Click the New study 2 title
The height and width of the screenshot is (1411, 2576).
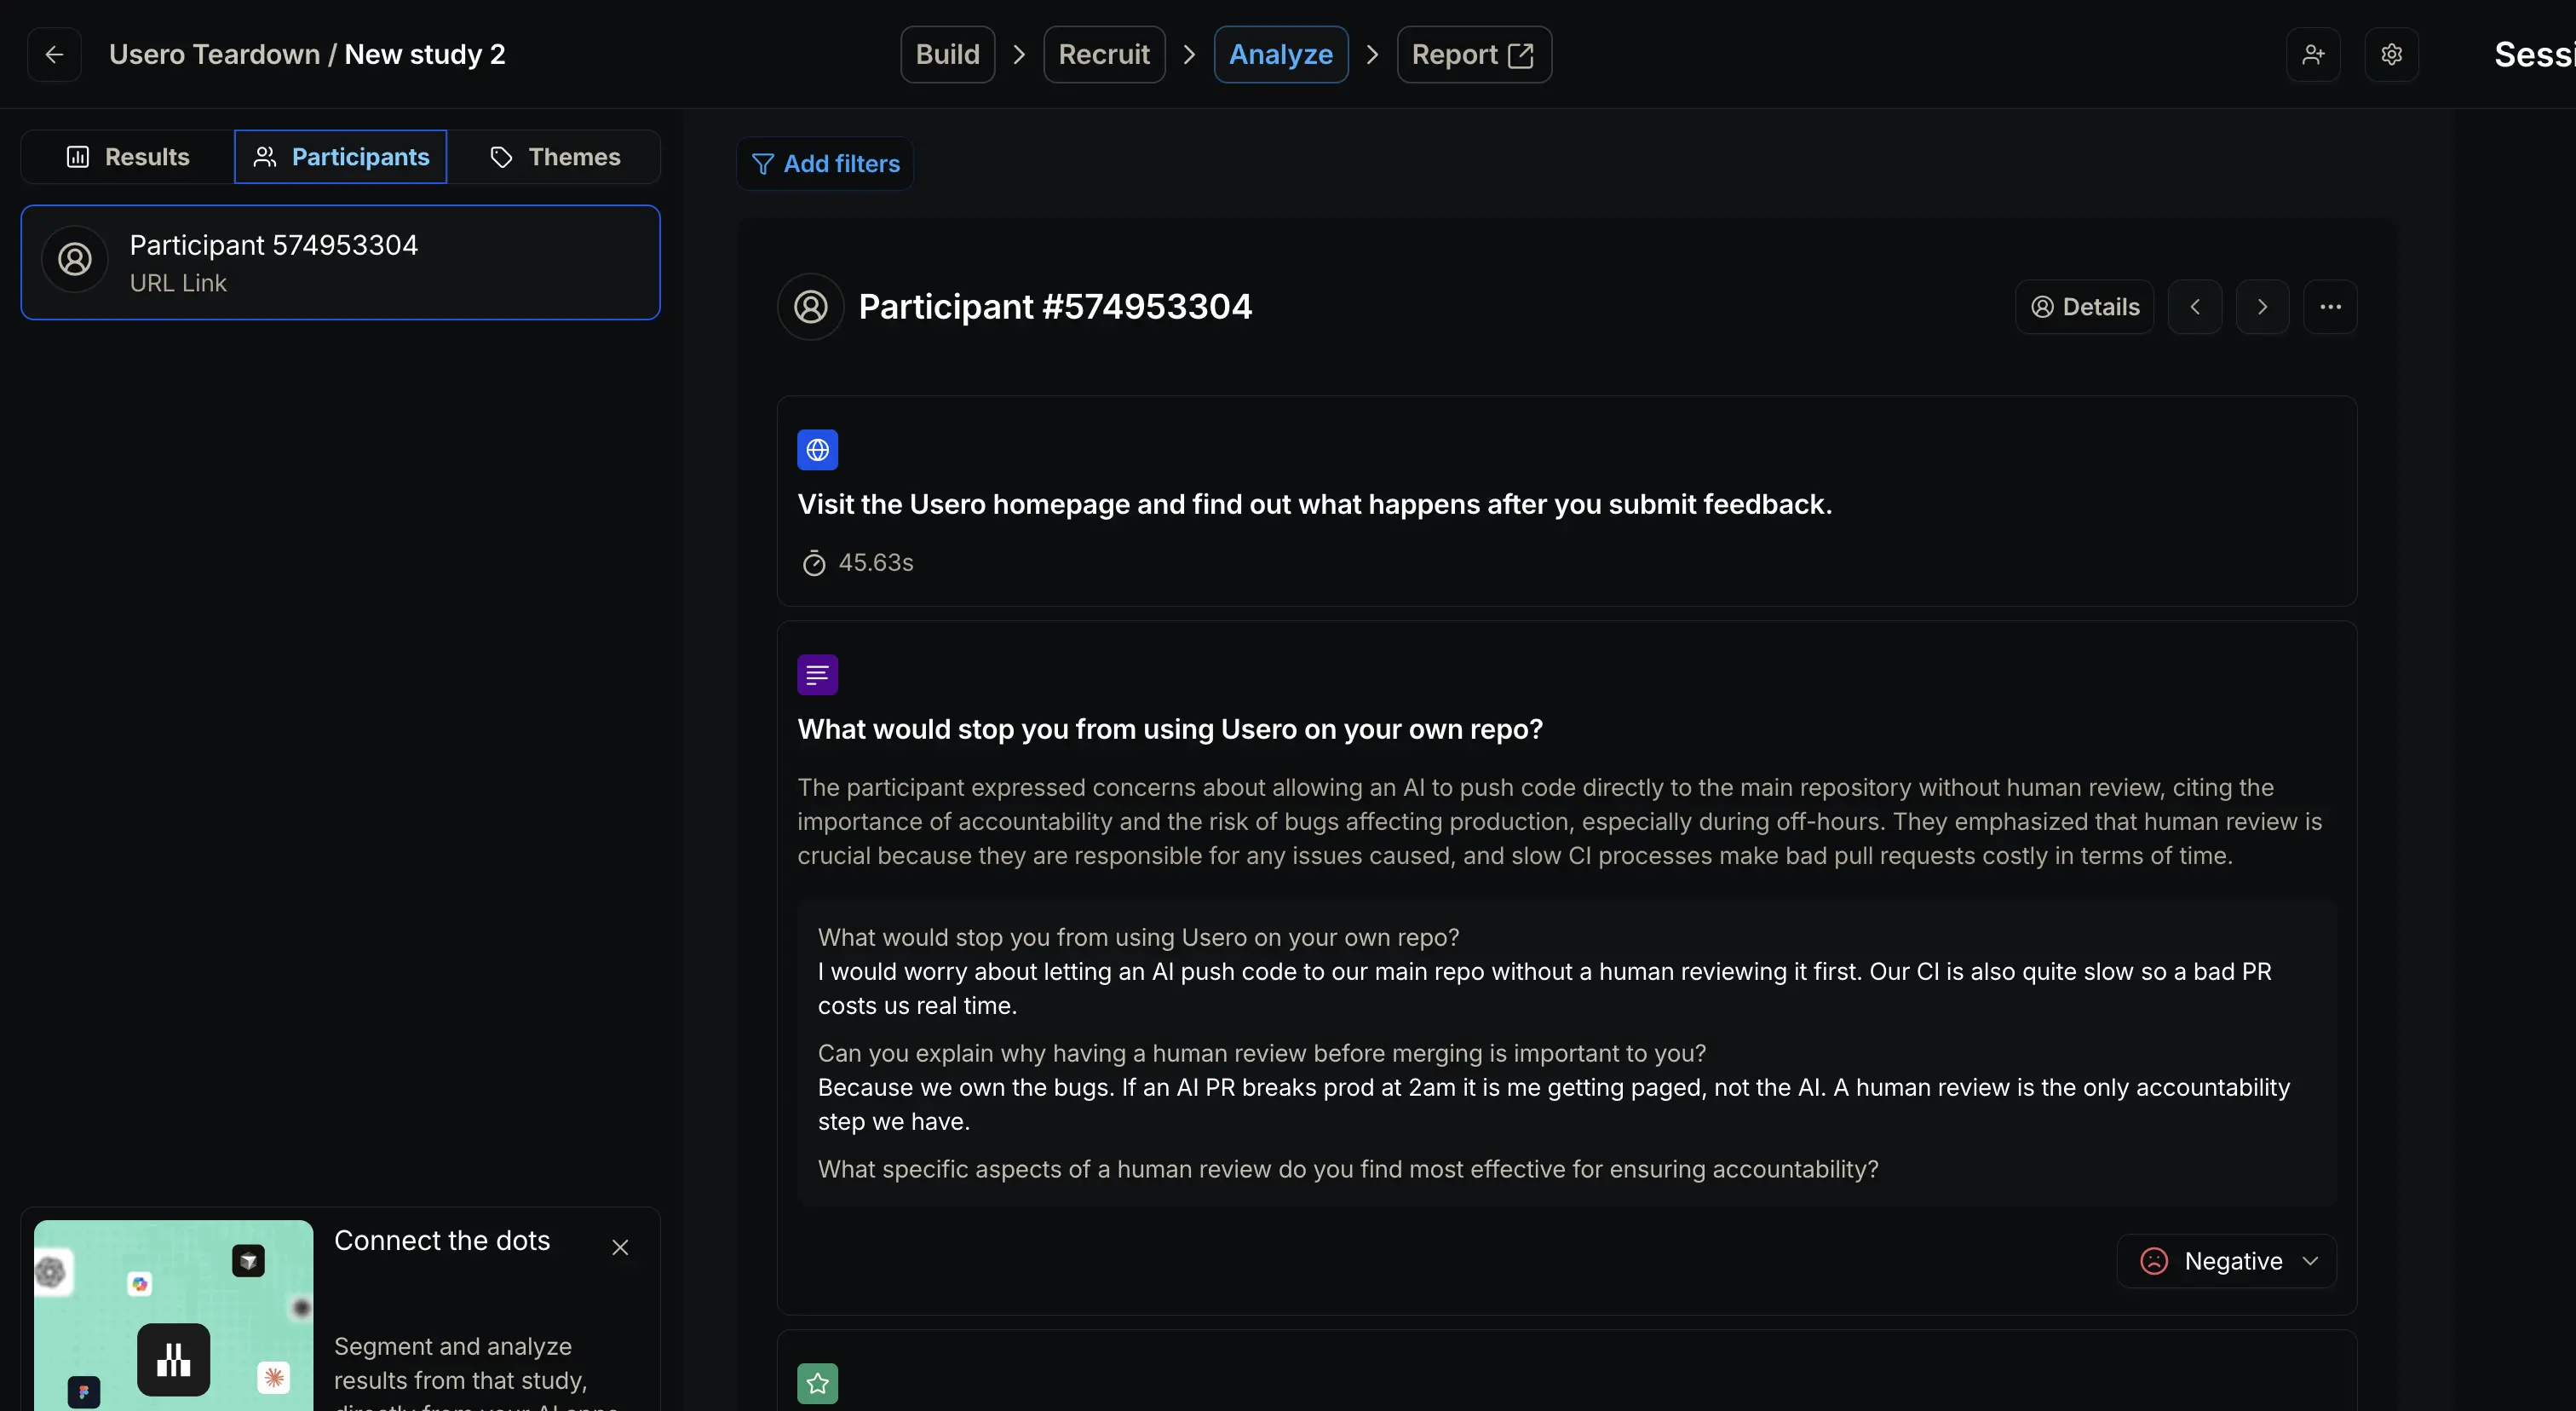pos(425,54)
